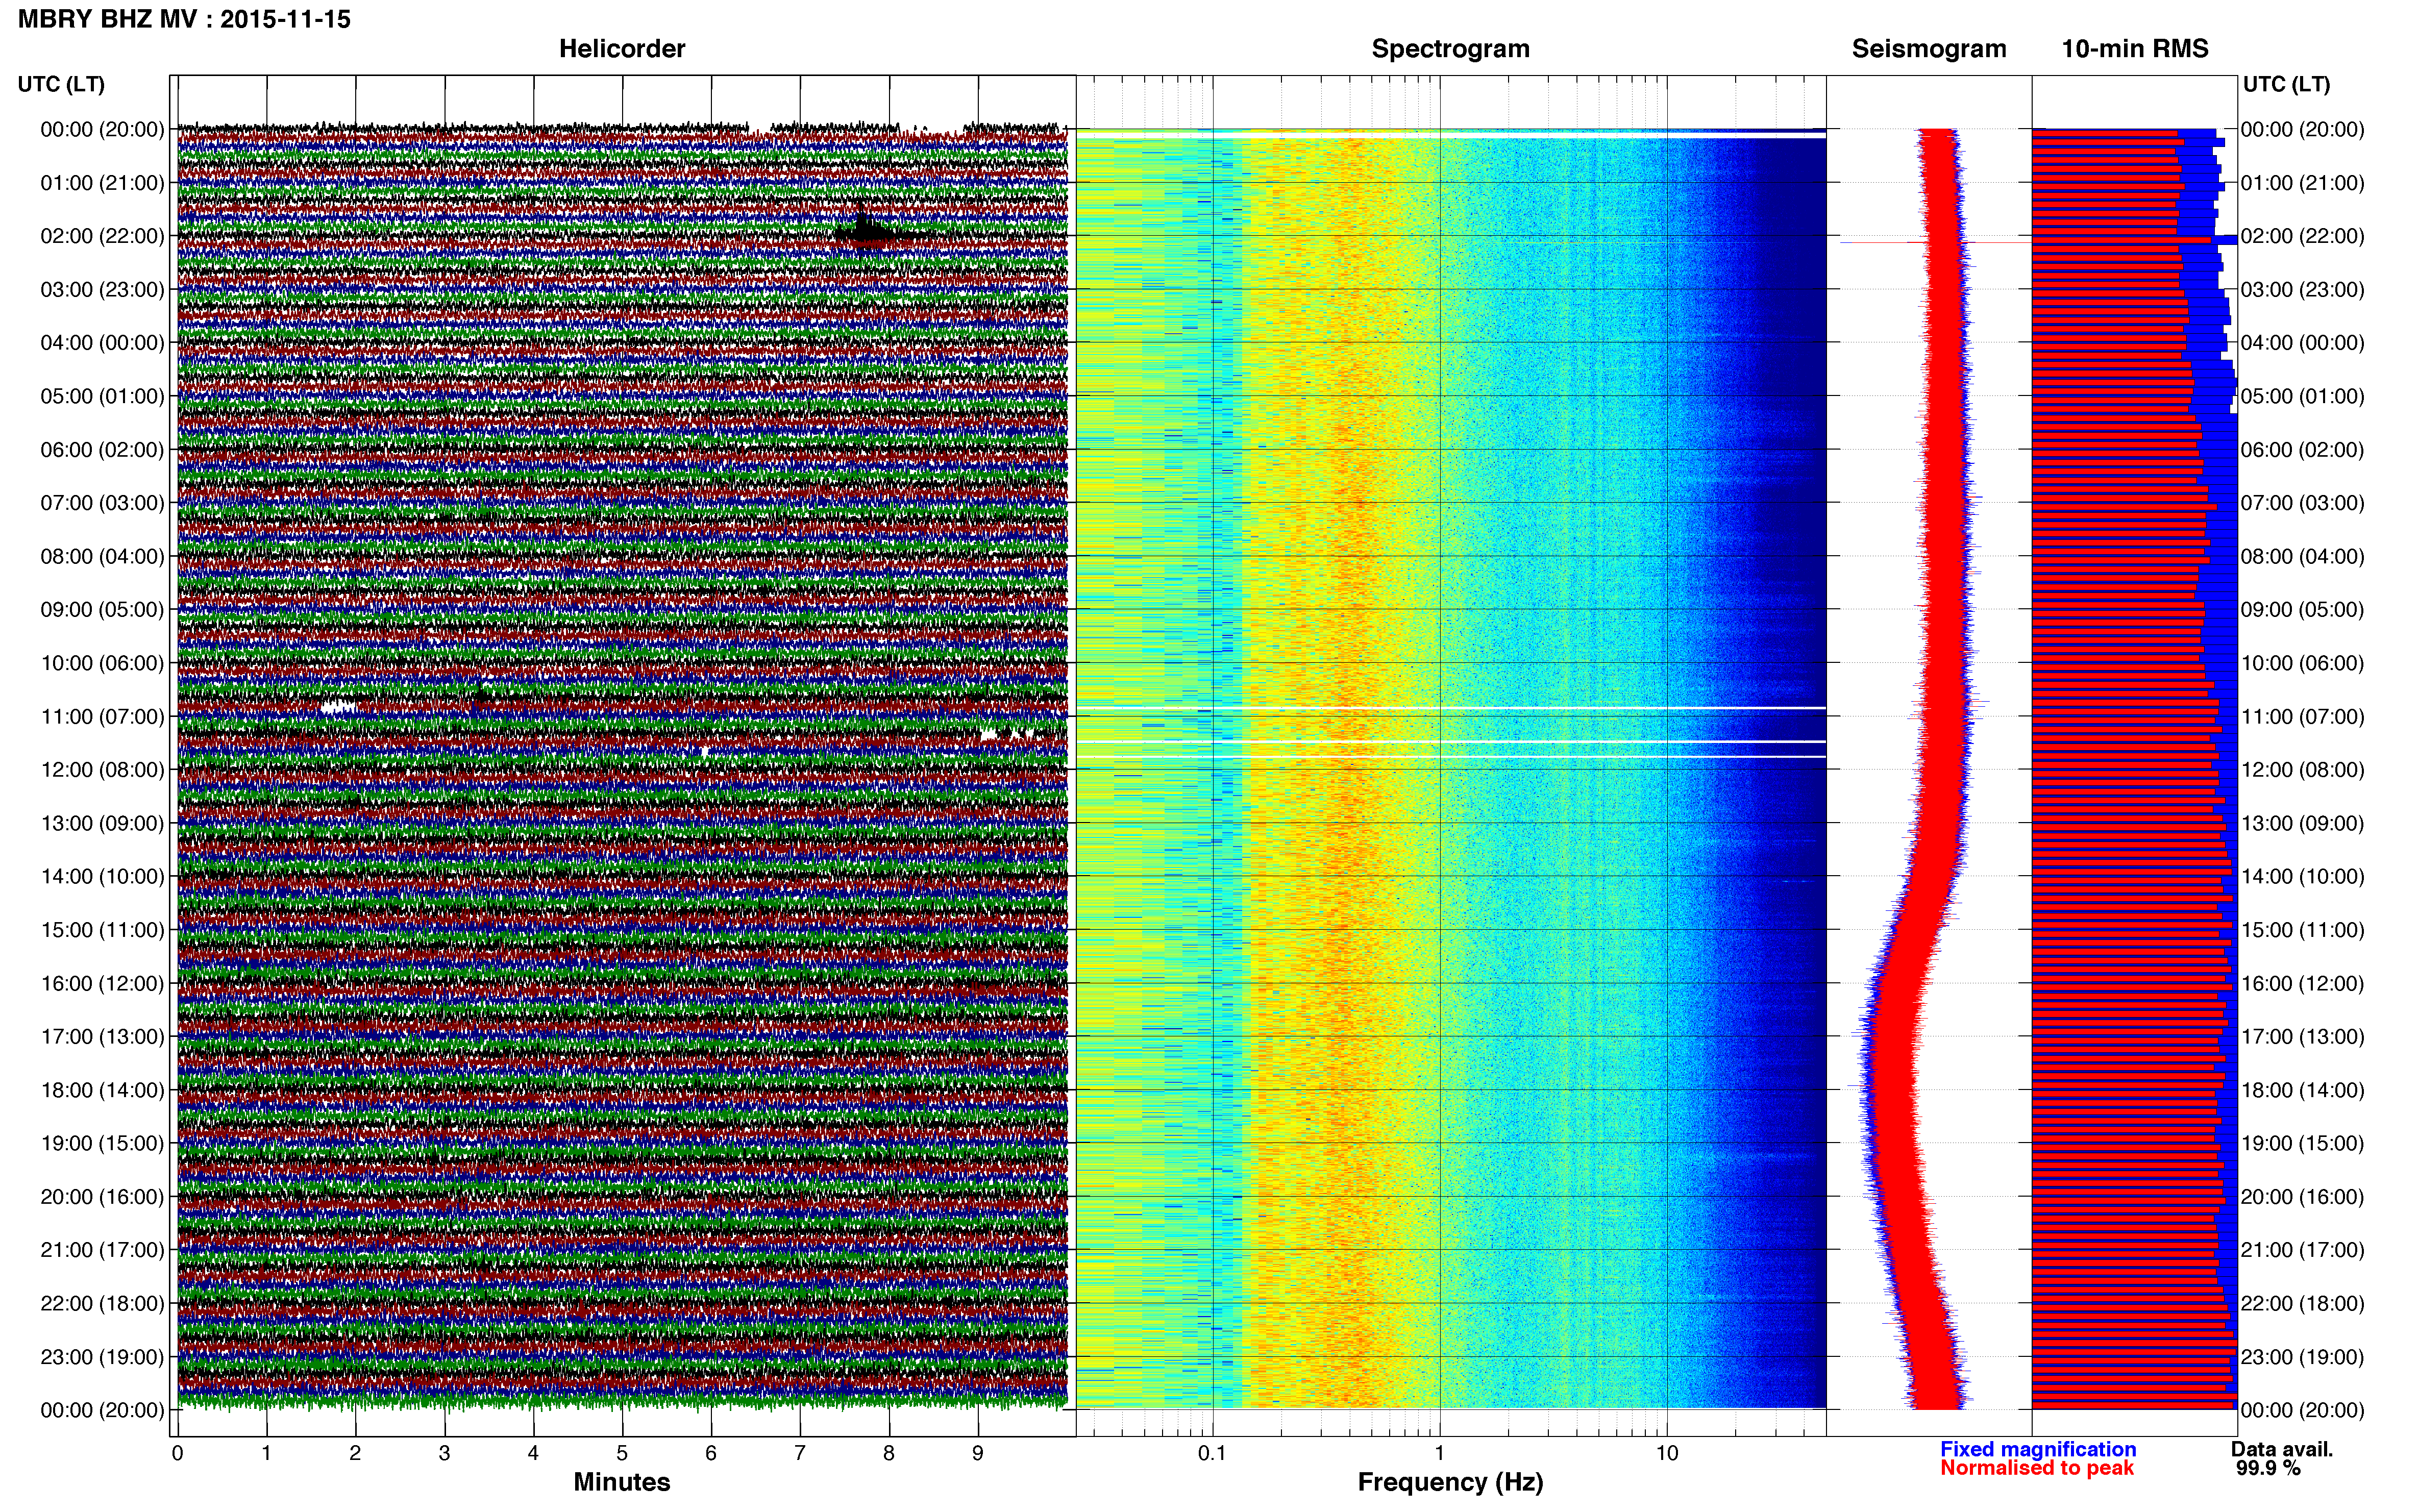Click the 09:00 (05:00) label on Helicorder side
Screen dimensions: 2419x1512
click(x=102, y=610)
